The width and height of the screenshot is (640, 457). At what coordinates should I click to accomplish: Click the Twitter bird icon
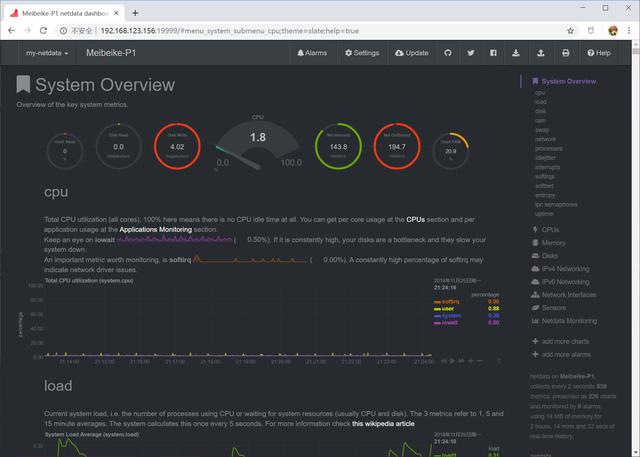coord(471,53)
